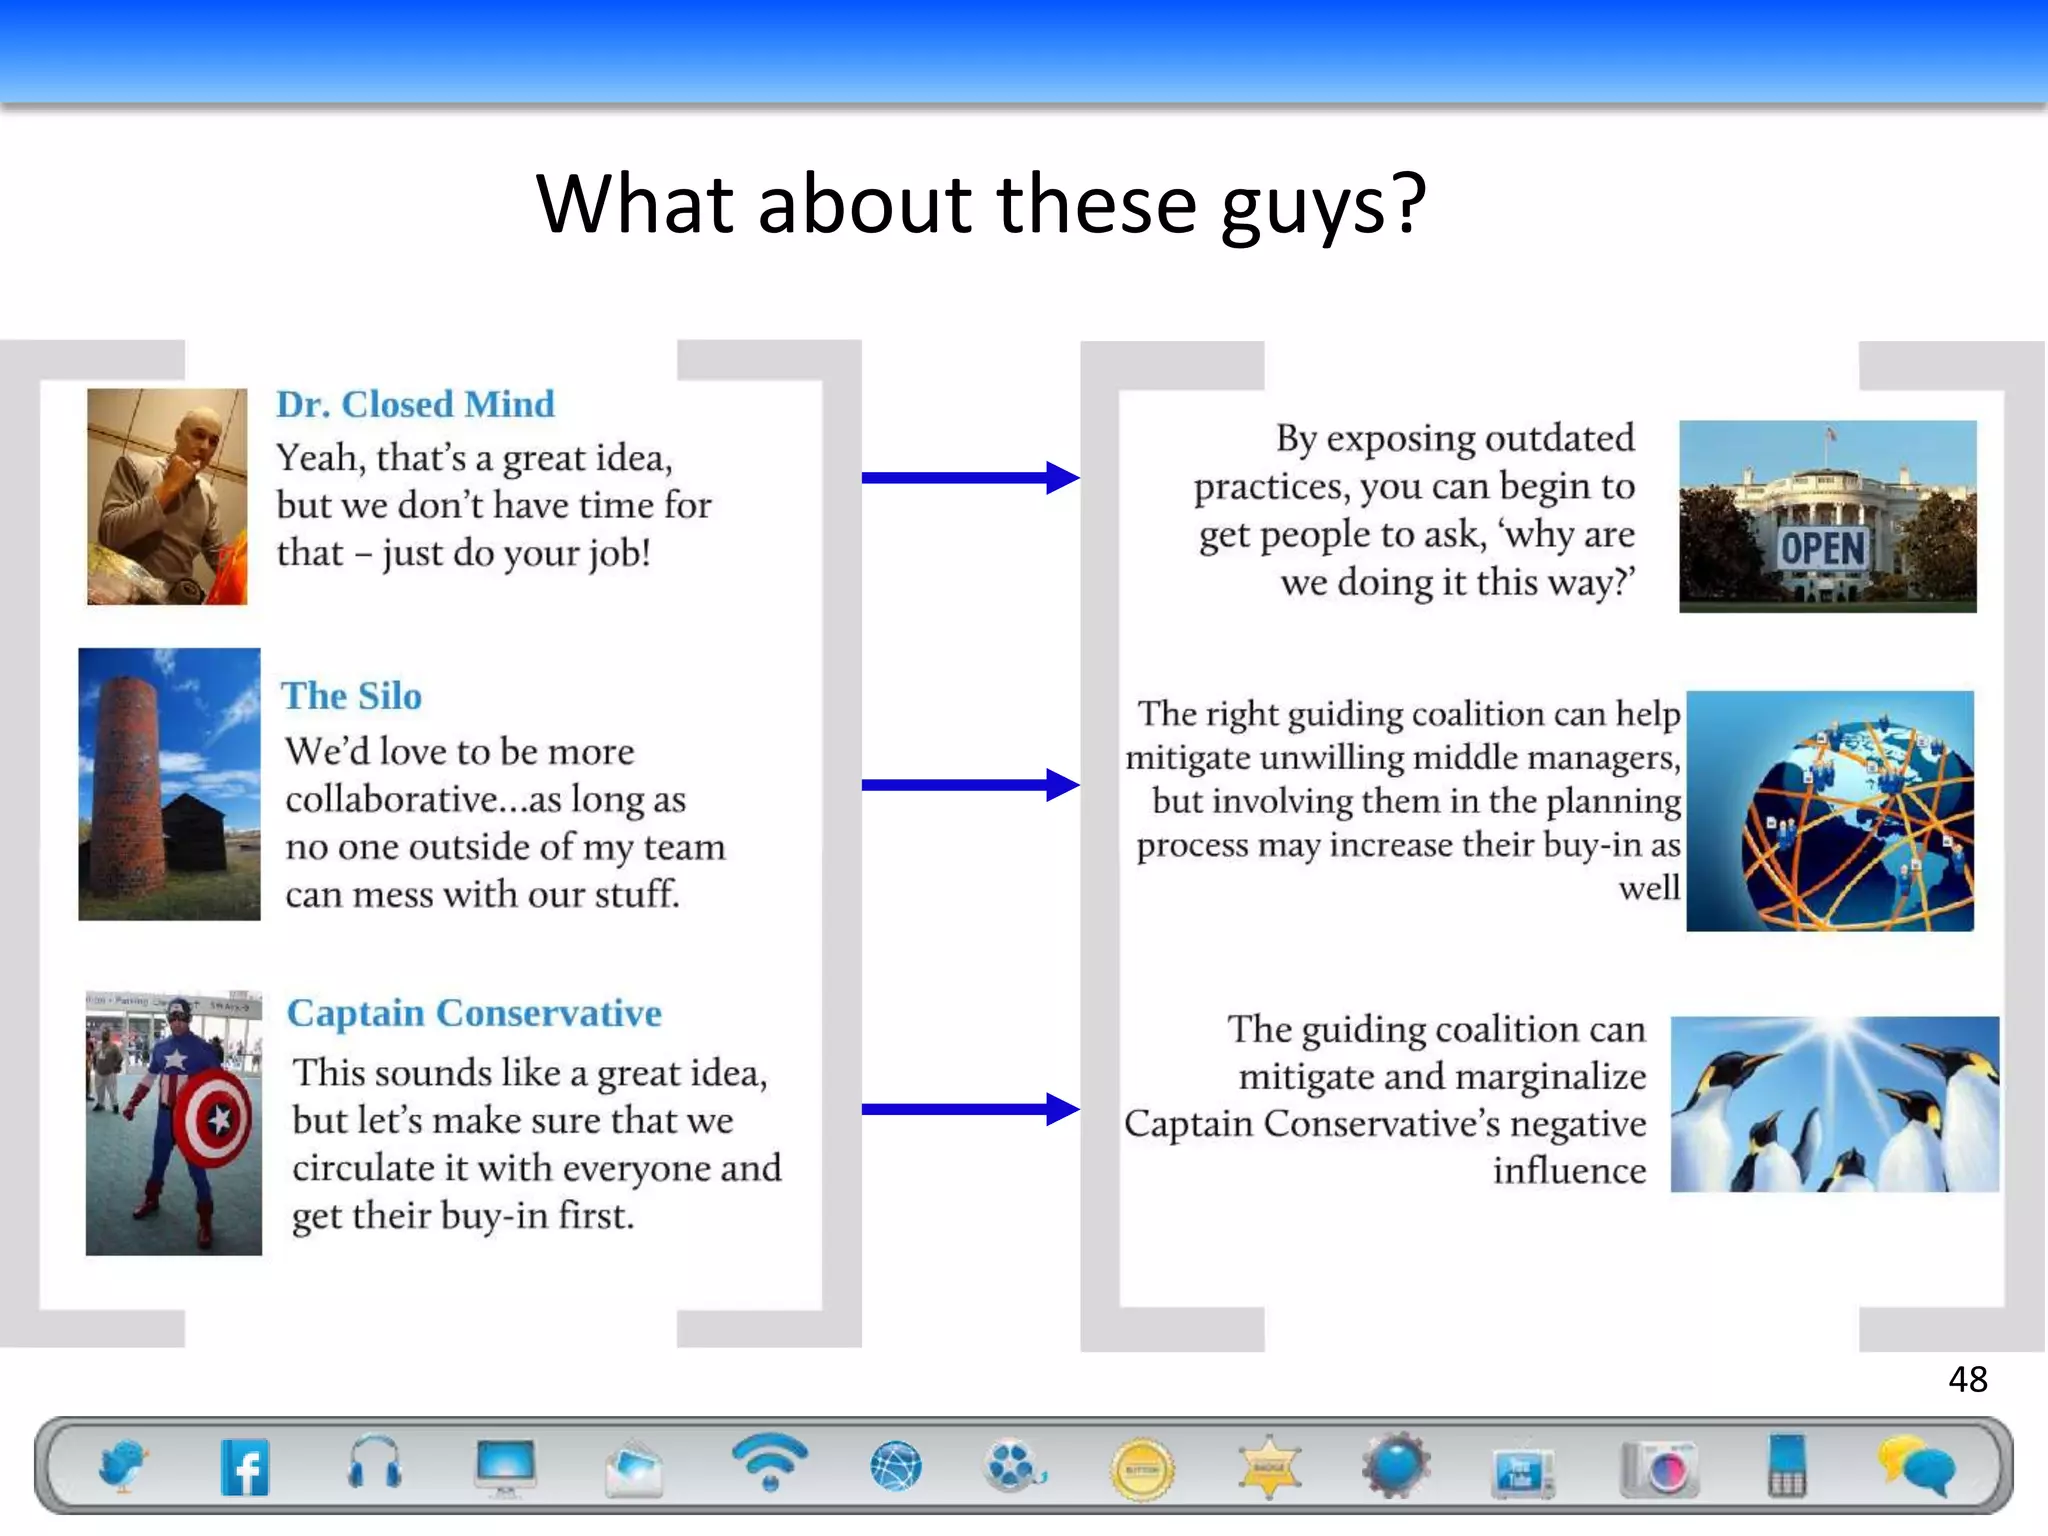Click the White House OPEN image
This screenshot has height=1536, width=2048.
click(1827, 516)
